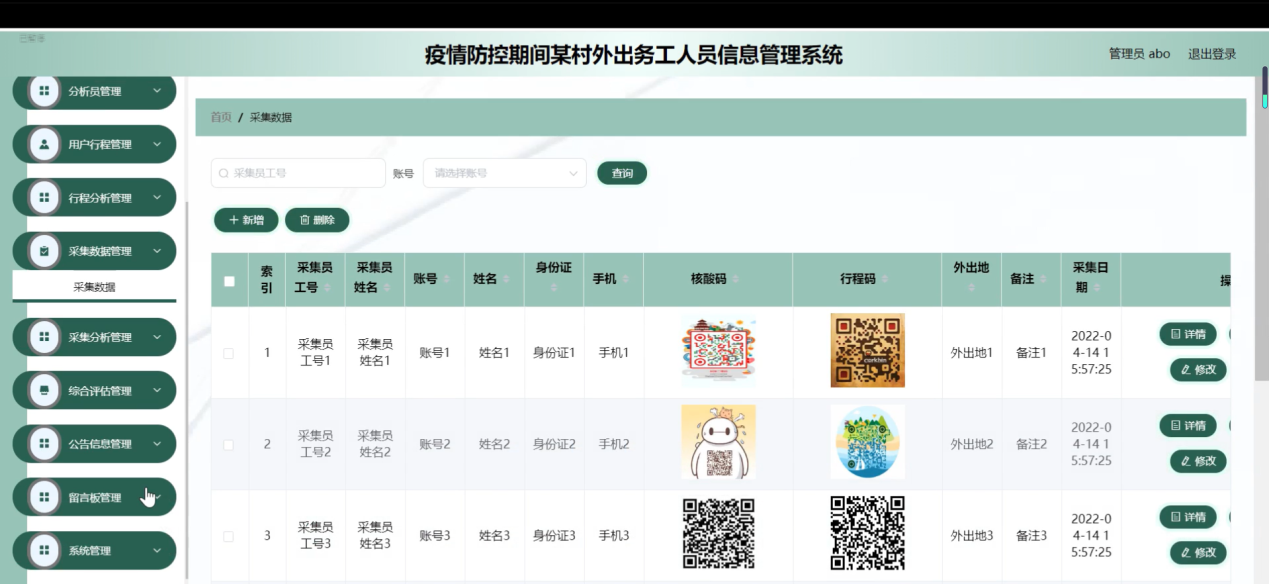Collapse 采集数据管理 menu chevron
This screenshot has width=1269, height=584.
click(157, 251)
